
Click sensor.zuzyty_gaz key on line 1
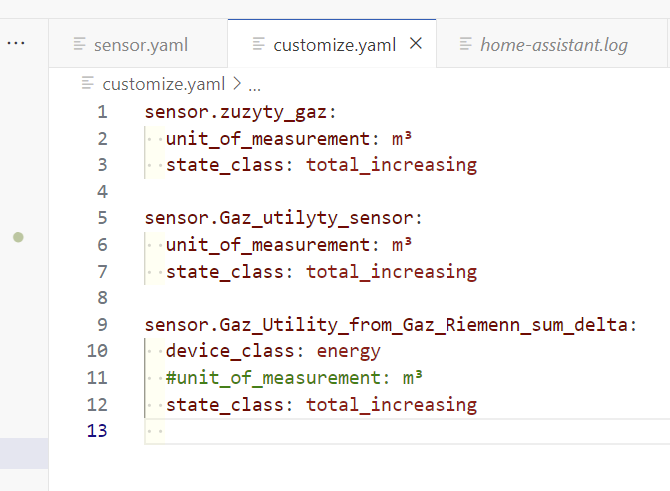tap(241, 112)
